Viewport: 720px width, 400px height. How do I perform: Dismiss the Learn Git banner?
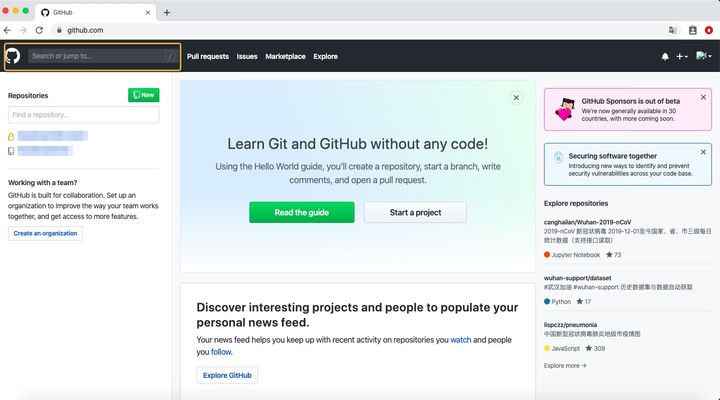pyautogui.click(x=516, y=97)
